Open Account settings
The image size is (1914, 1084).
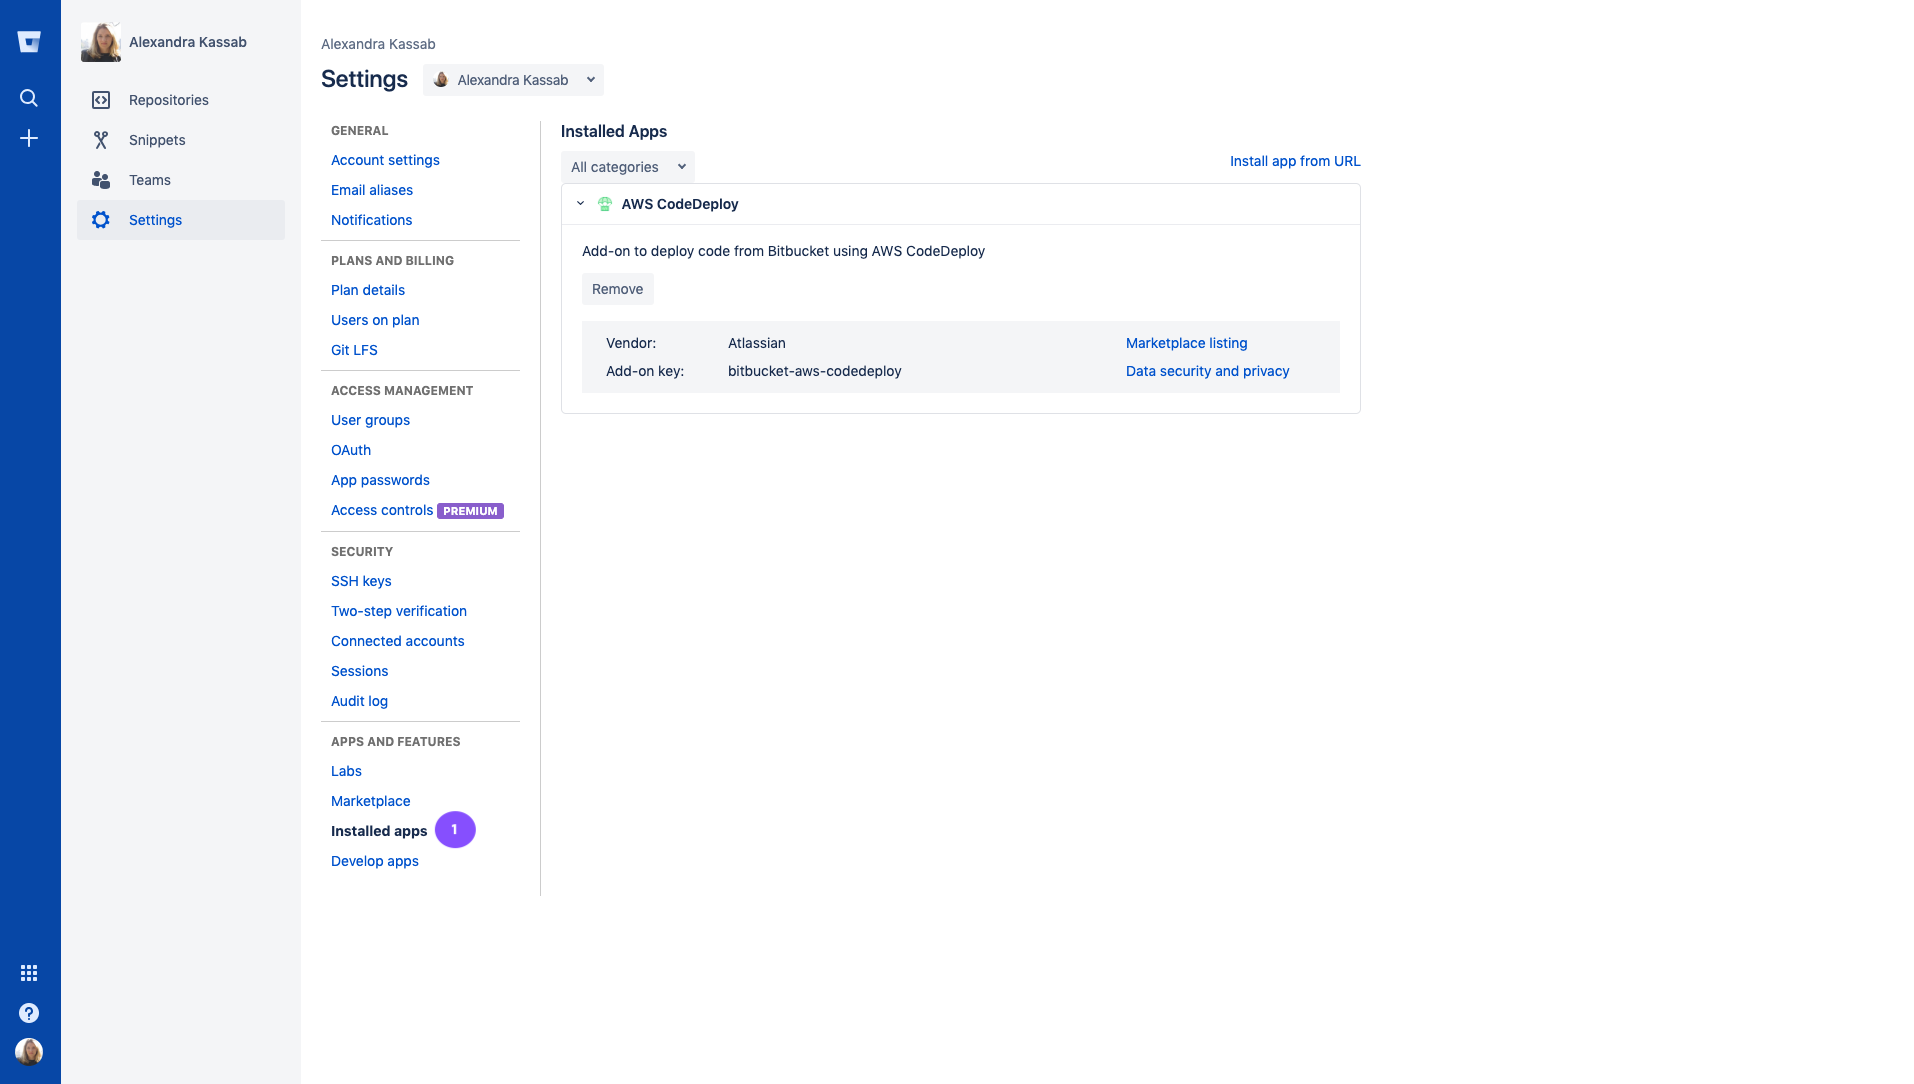click(385, 160)
